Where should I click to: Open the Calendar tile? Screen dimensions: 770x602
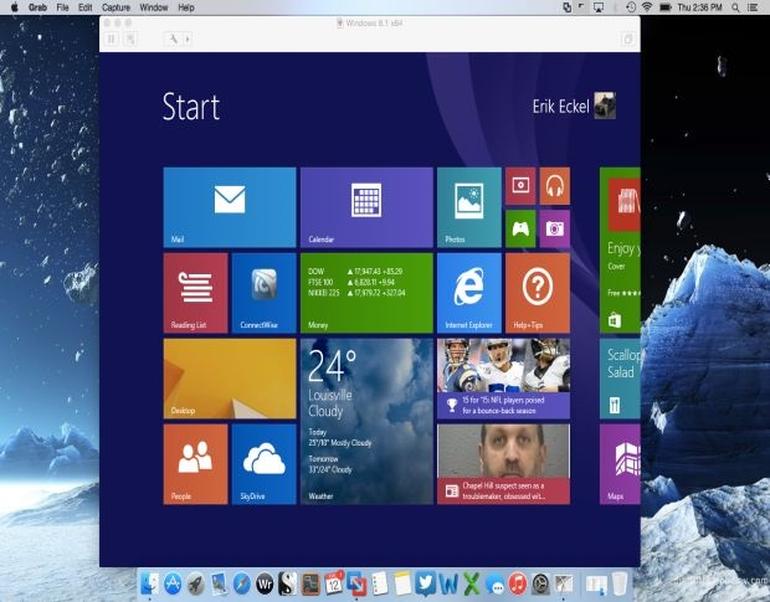point(366,207)
